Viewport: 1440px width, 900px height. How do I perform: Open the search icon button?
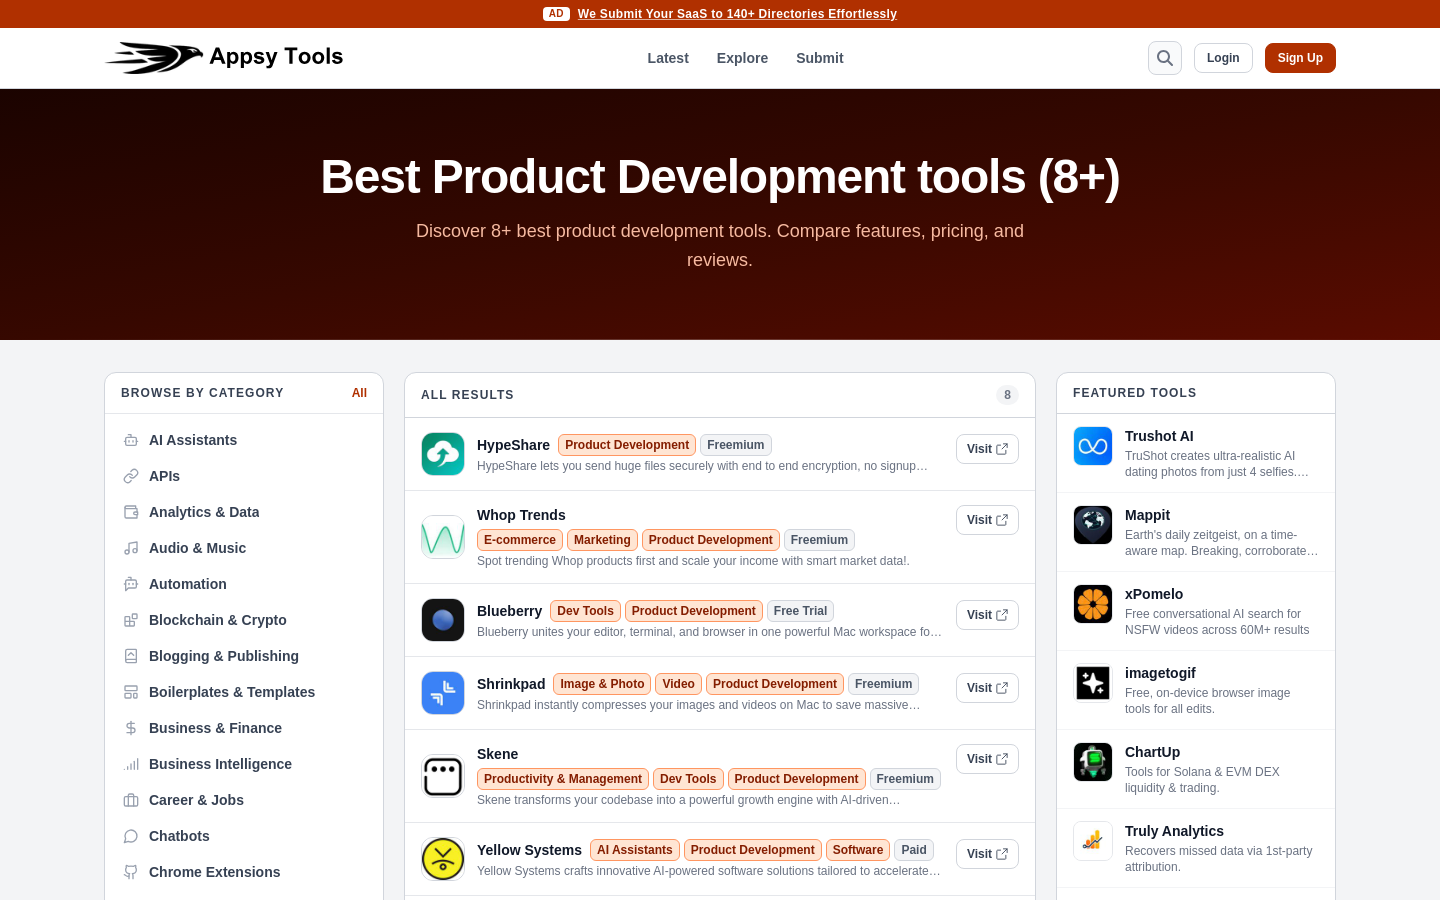point(1165,58)
